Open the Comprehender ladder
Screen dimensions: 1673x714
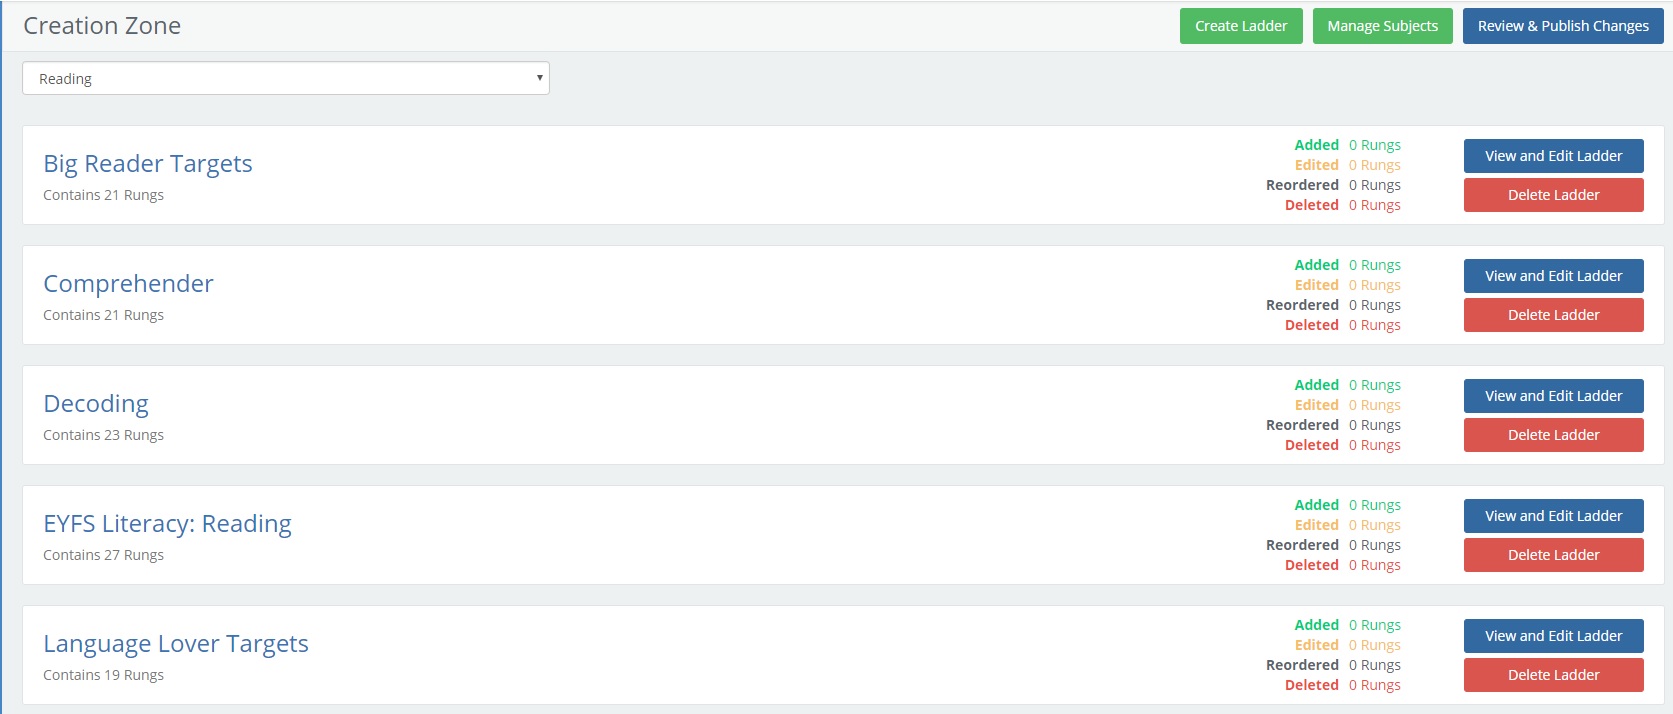pos(128,283)
